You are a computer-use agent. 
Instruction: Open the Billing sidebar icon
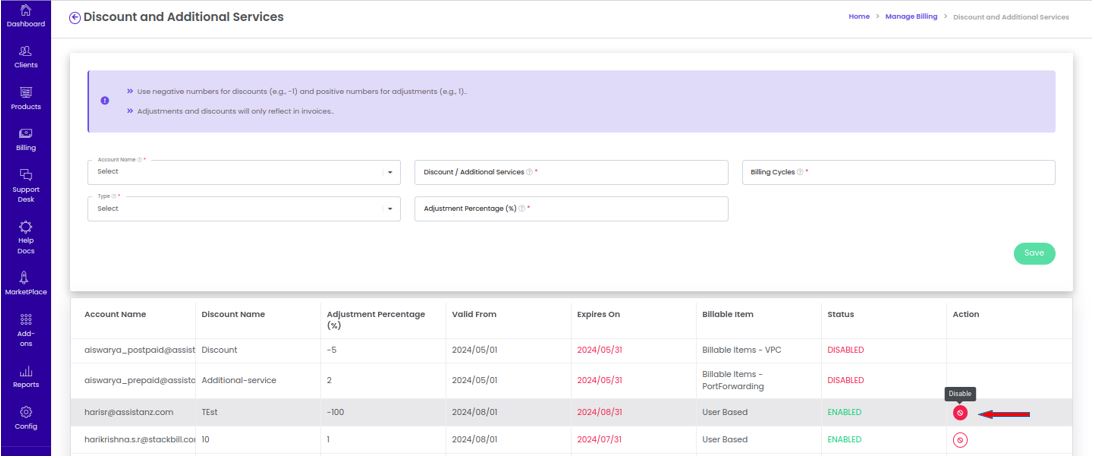(25, 133)
